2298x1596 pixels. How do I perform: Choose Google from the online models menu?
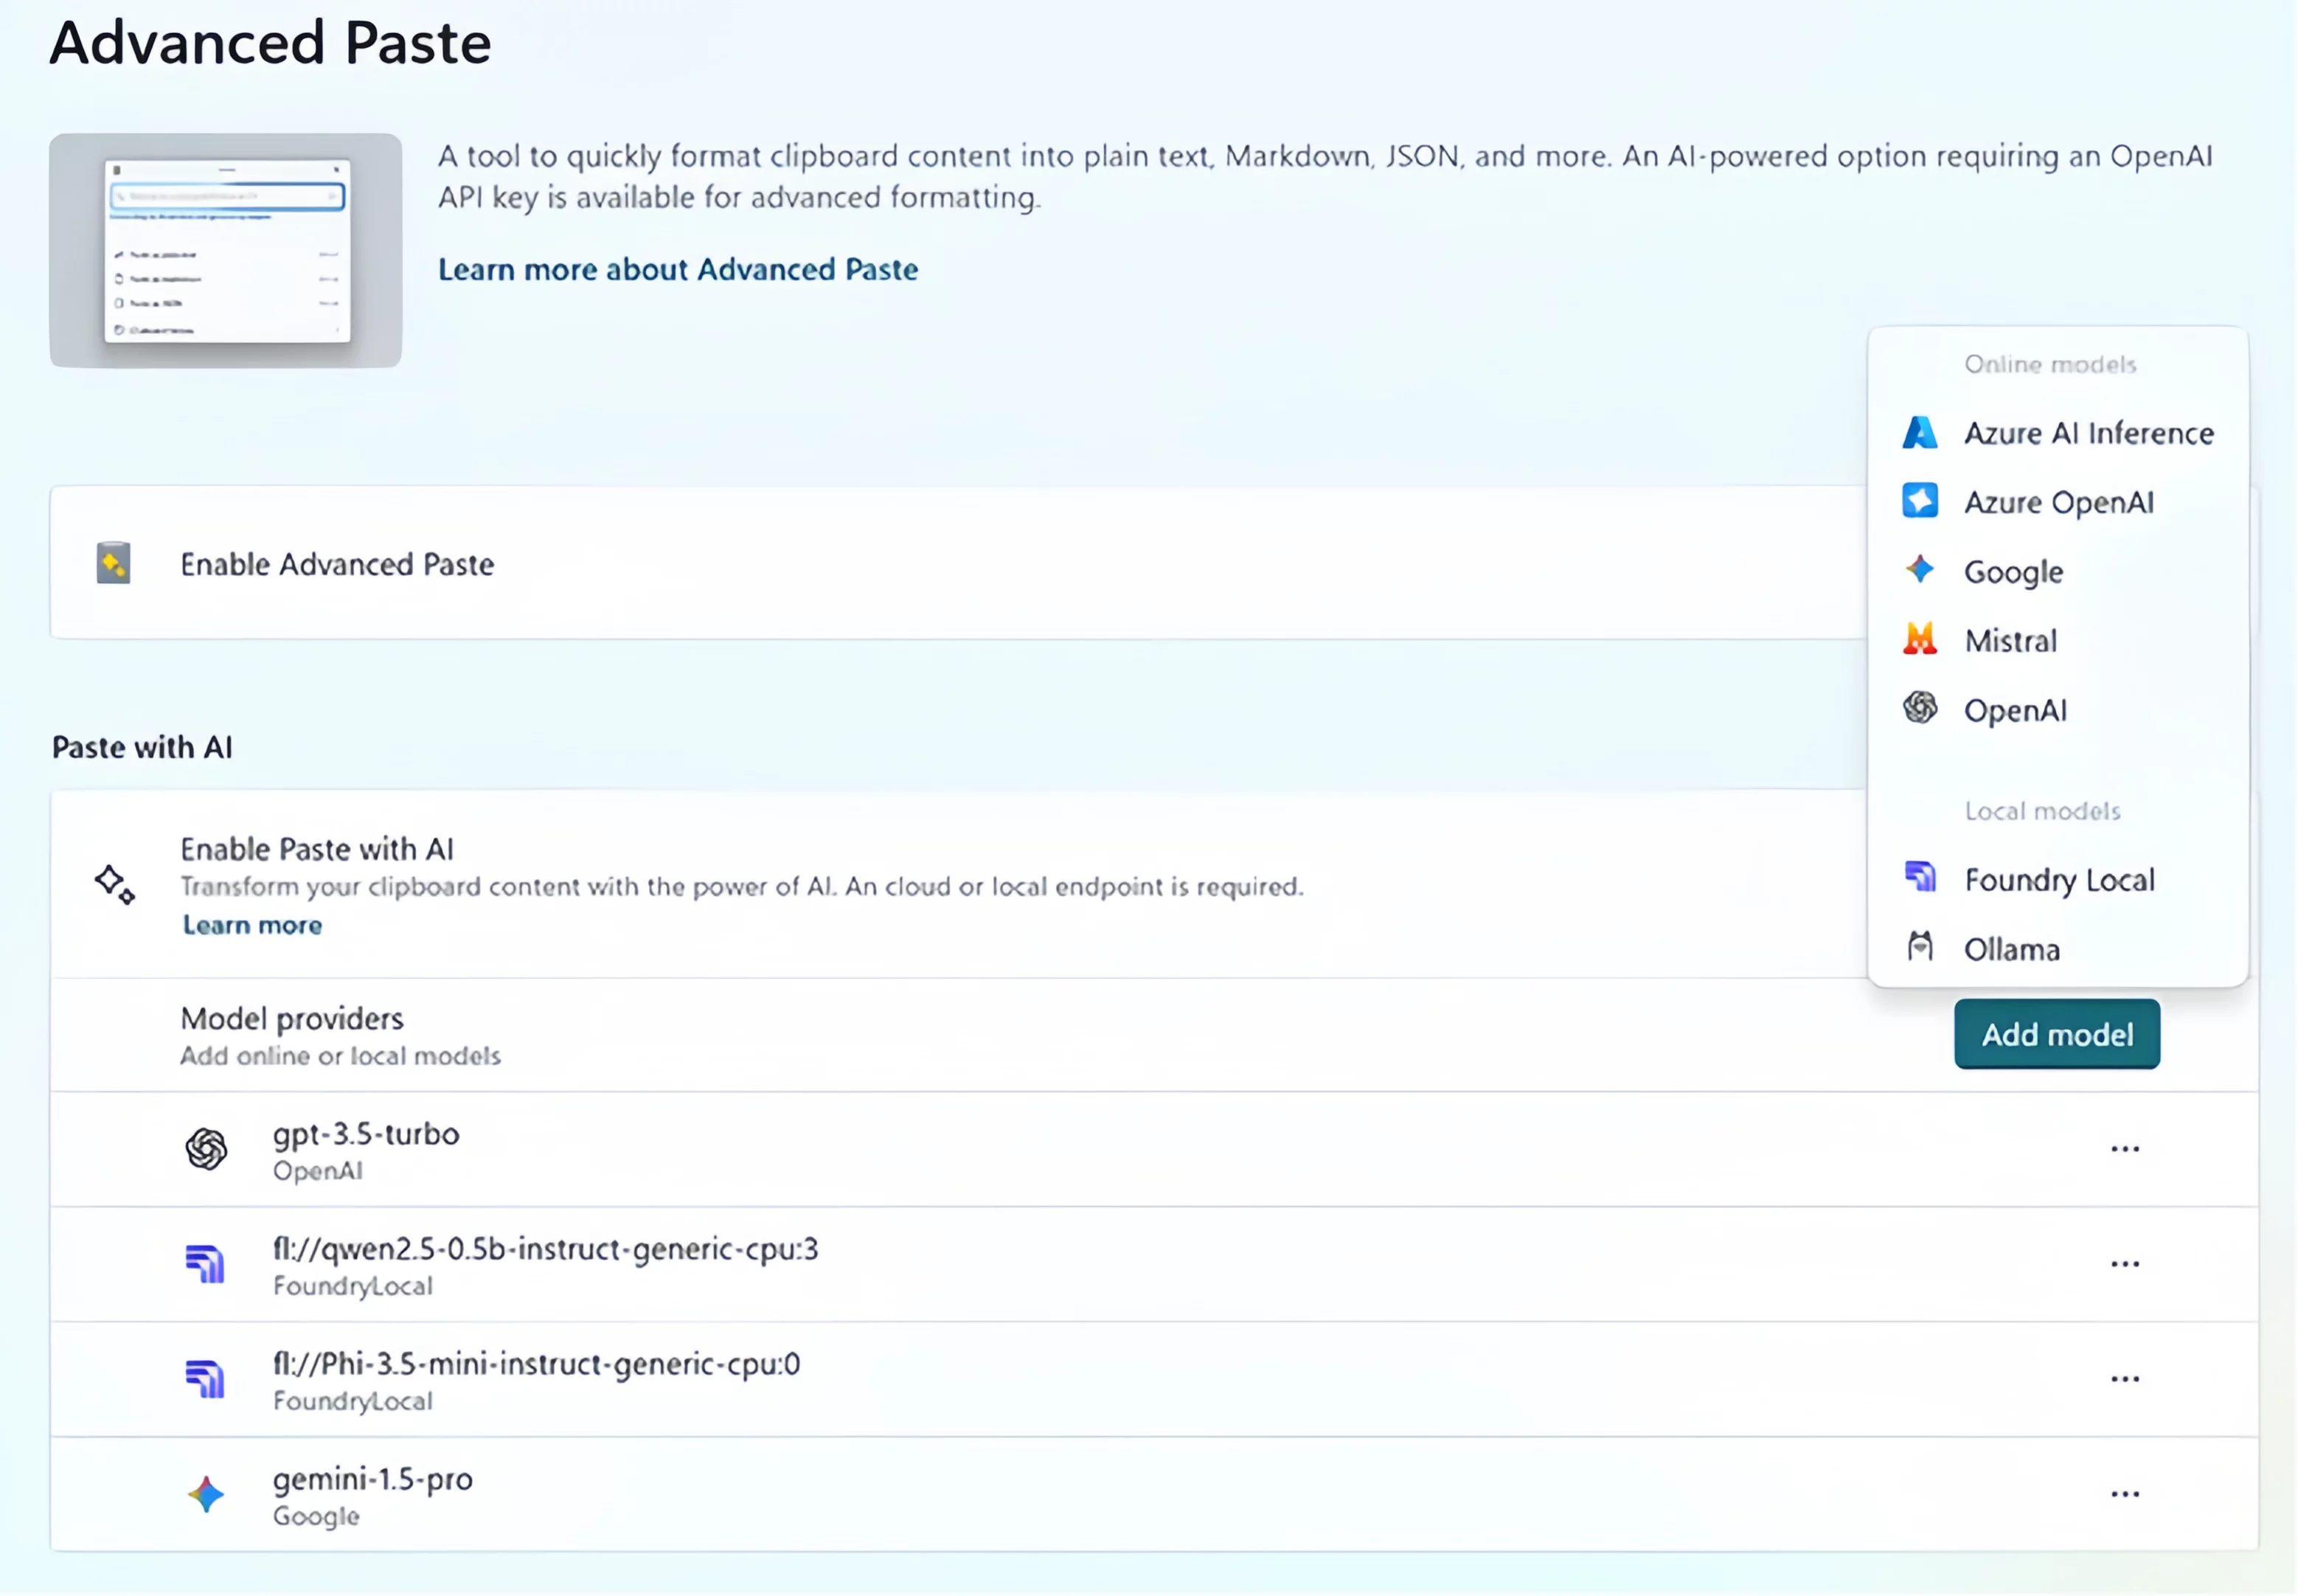click(2013, 571)
